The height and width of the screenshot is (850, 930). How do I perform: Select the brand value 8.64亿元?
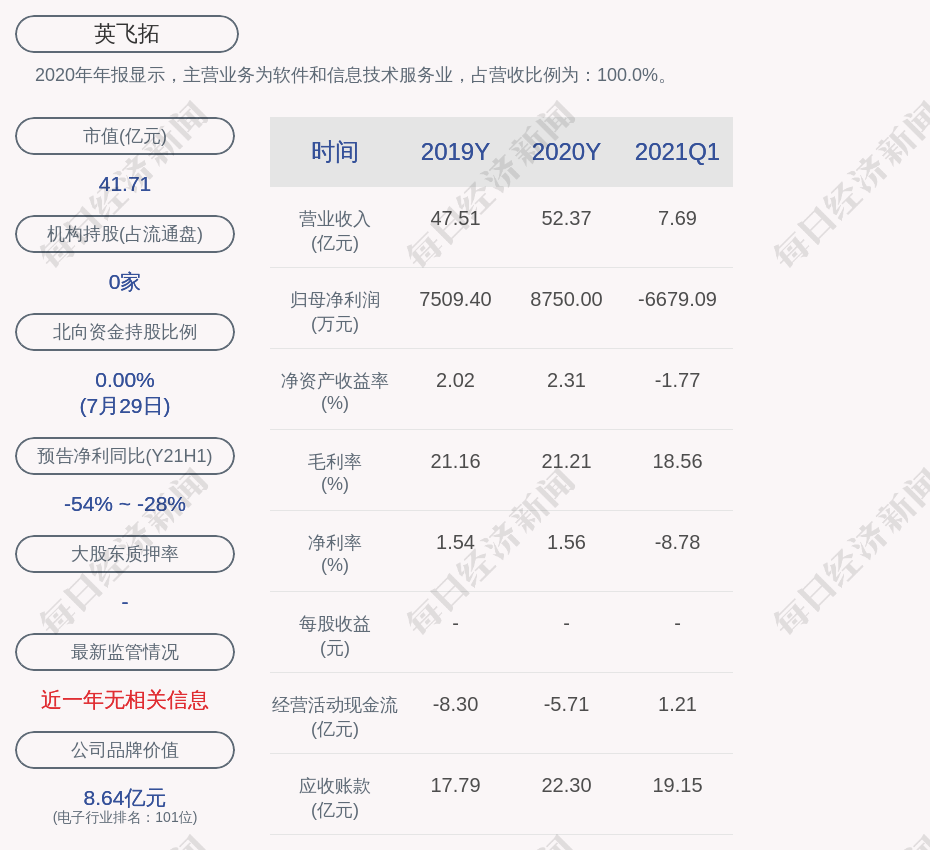click(x=125, y=798)
